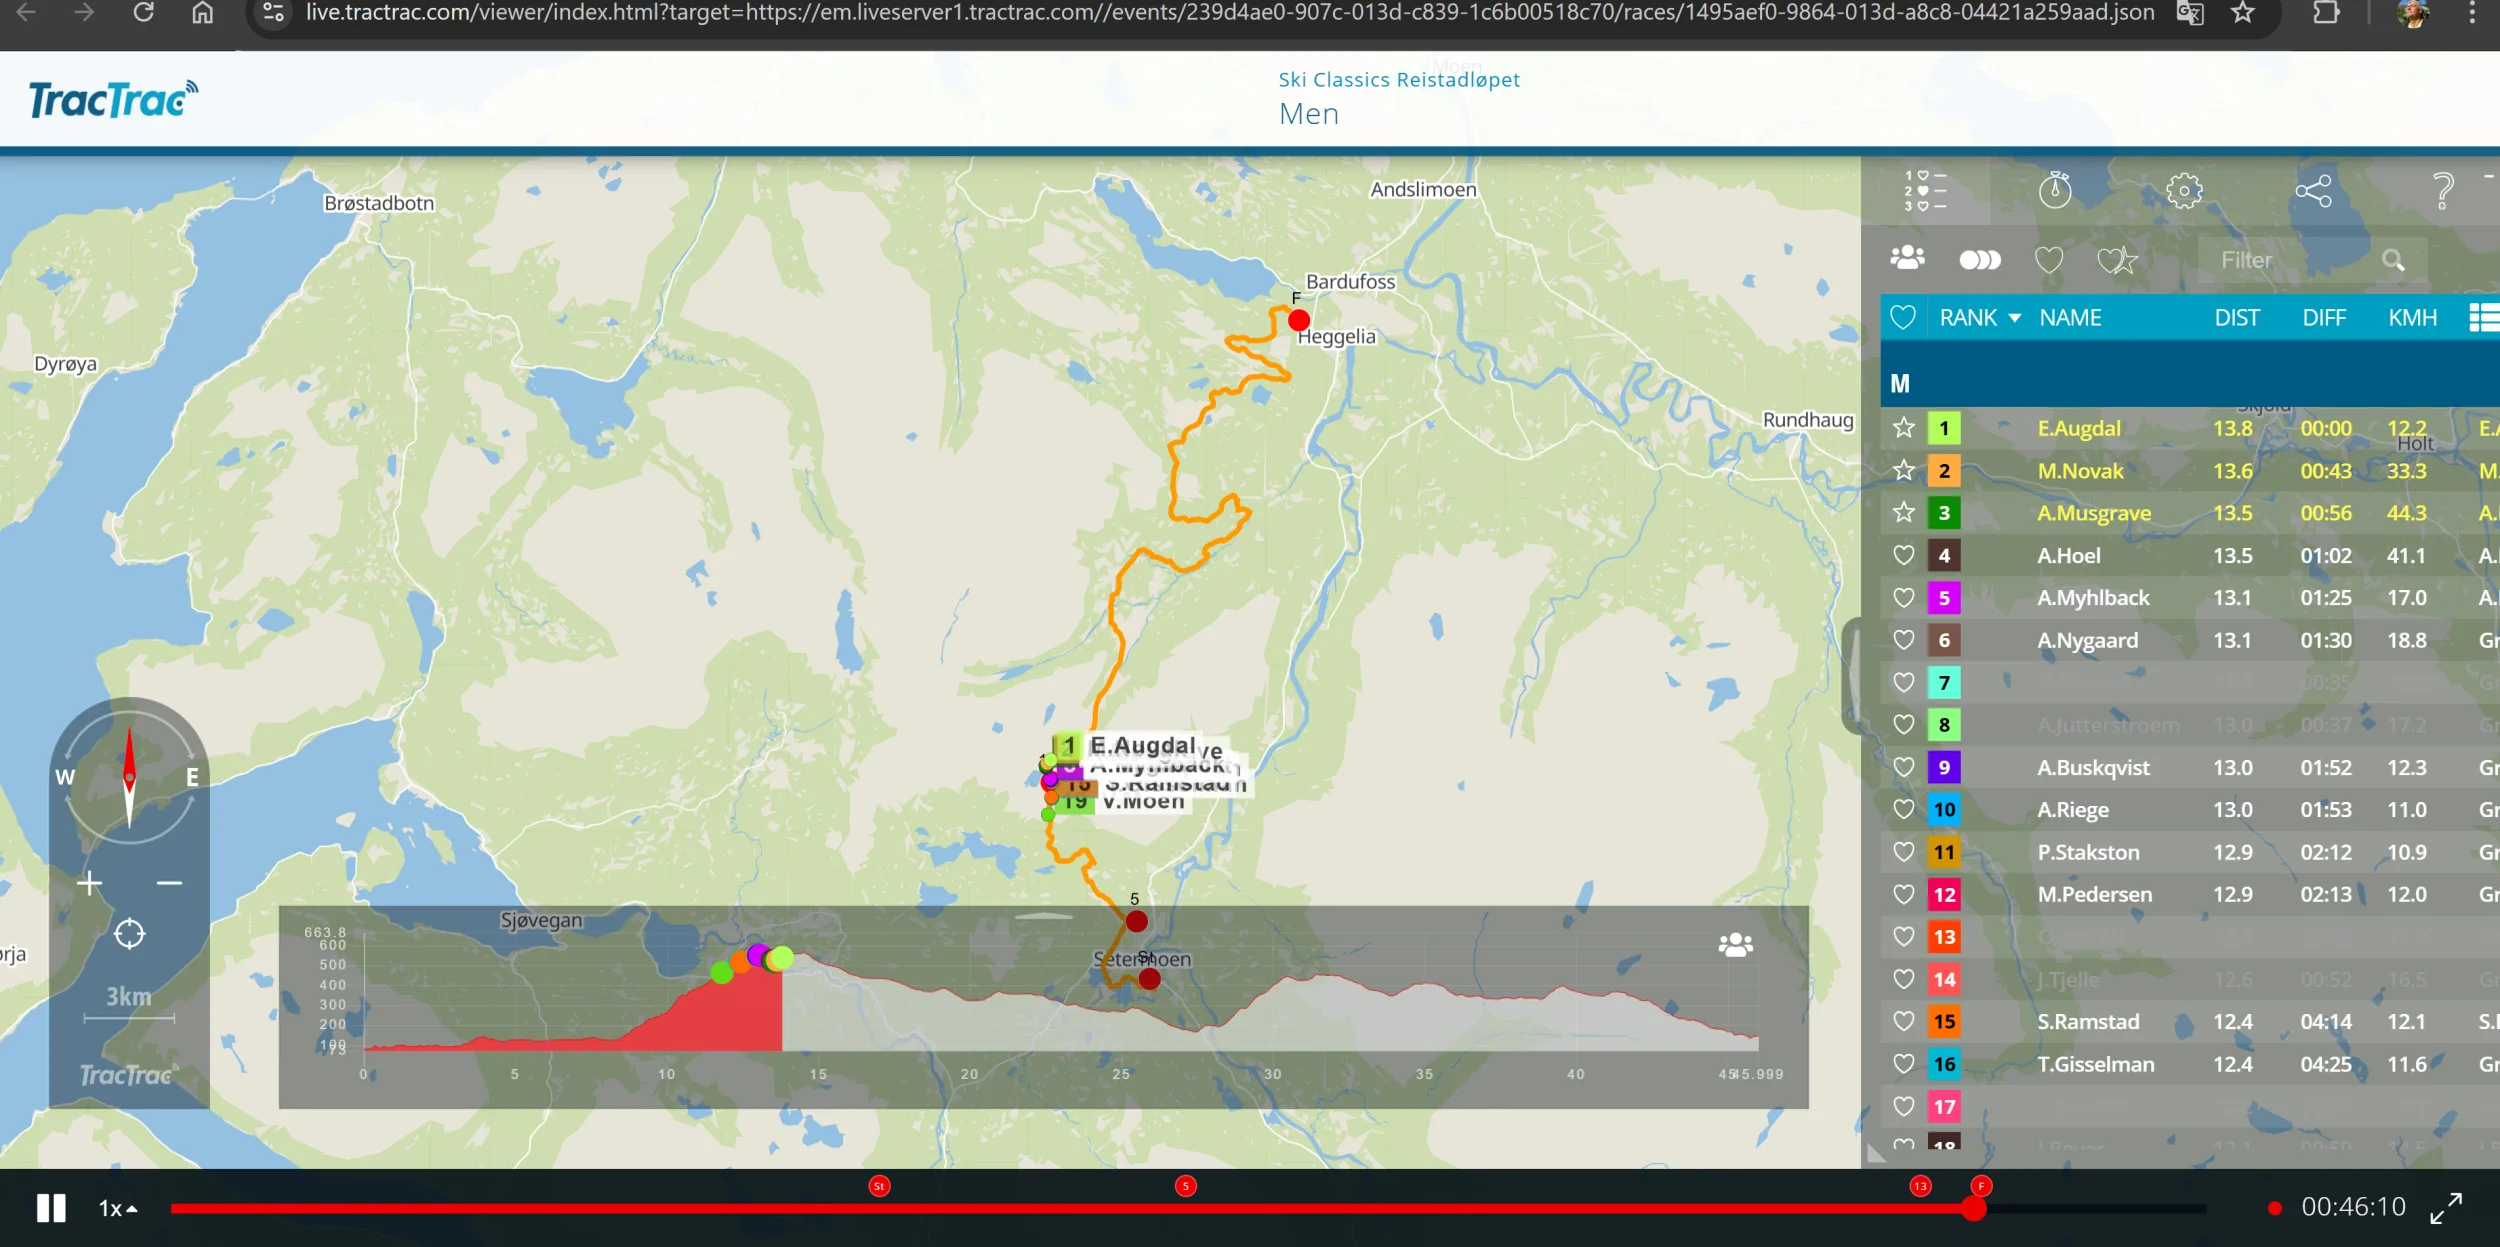This screenshot has height=1247, width=2500.
Task: Favorite A.Nygaard with the heart
Action: tap(1903, 640)
